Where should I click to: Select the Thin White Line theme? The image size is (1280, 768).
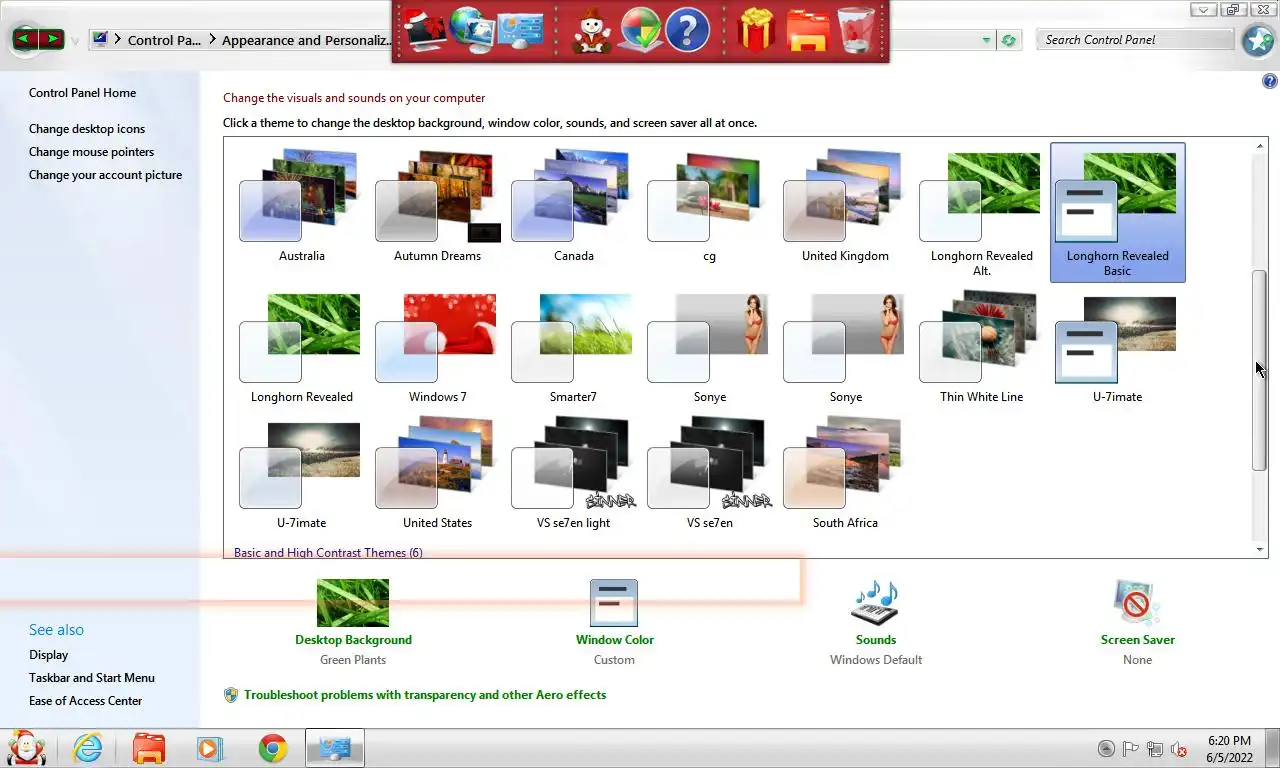pyautogui.click(x=981, y=348)
